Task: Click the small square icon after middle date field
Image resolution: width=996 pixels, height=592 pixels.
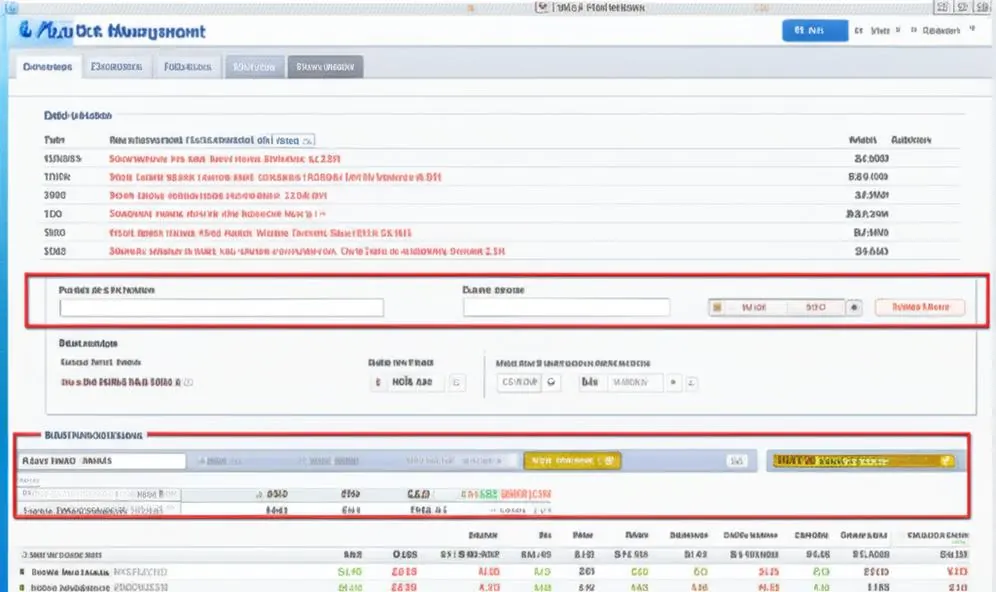Action: coord(457,382)
